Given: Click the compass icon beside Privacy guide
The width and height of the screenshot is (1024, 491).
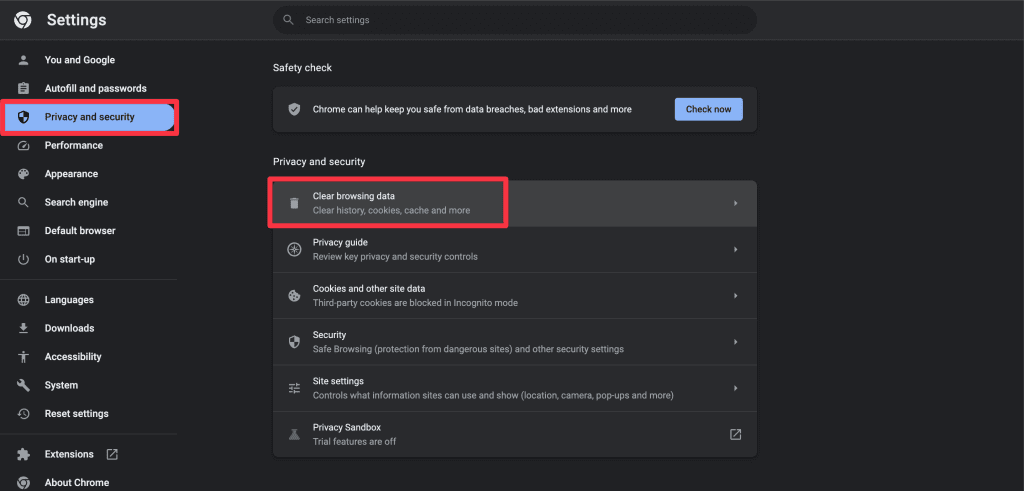Looking at the screenshot, I should tap(295, 249).
